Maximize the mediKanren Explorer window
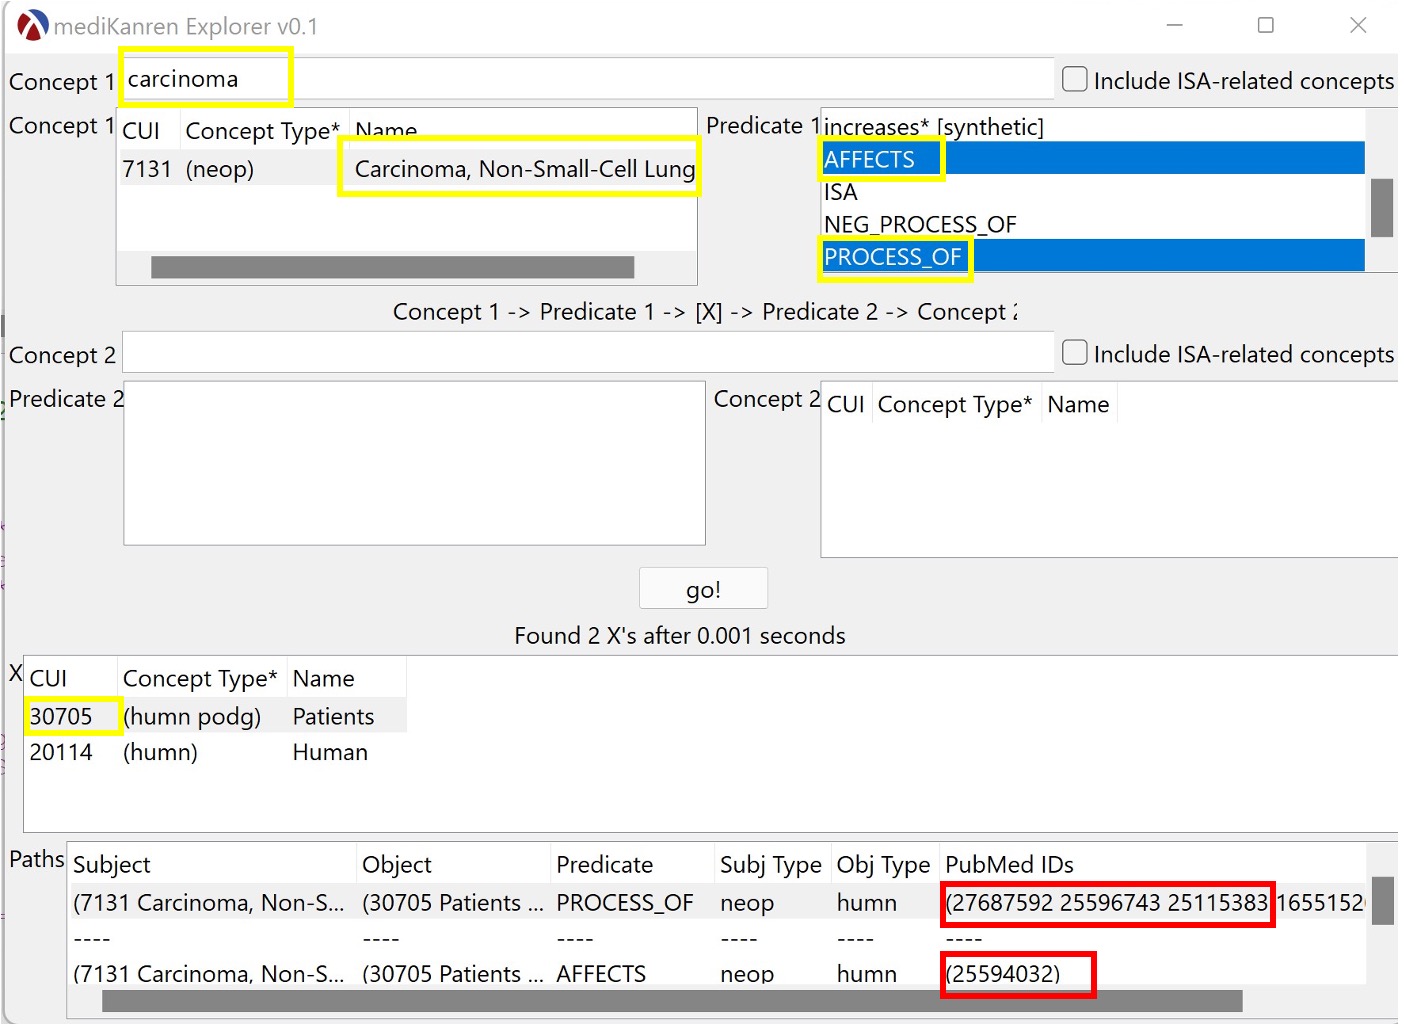This screenshot has width=1404, height=1032. coord(1265,26)
